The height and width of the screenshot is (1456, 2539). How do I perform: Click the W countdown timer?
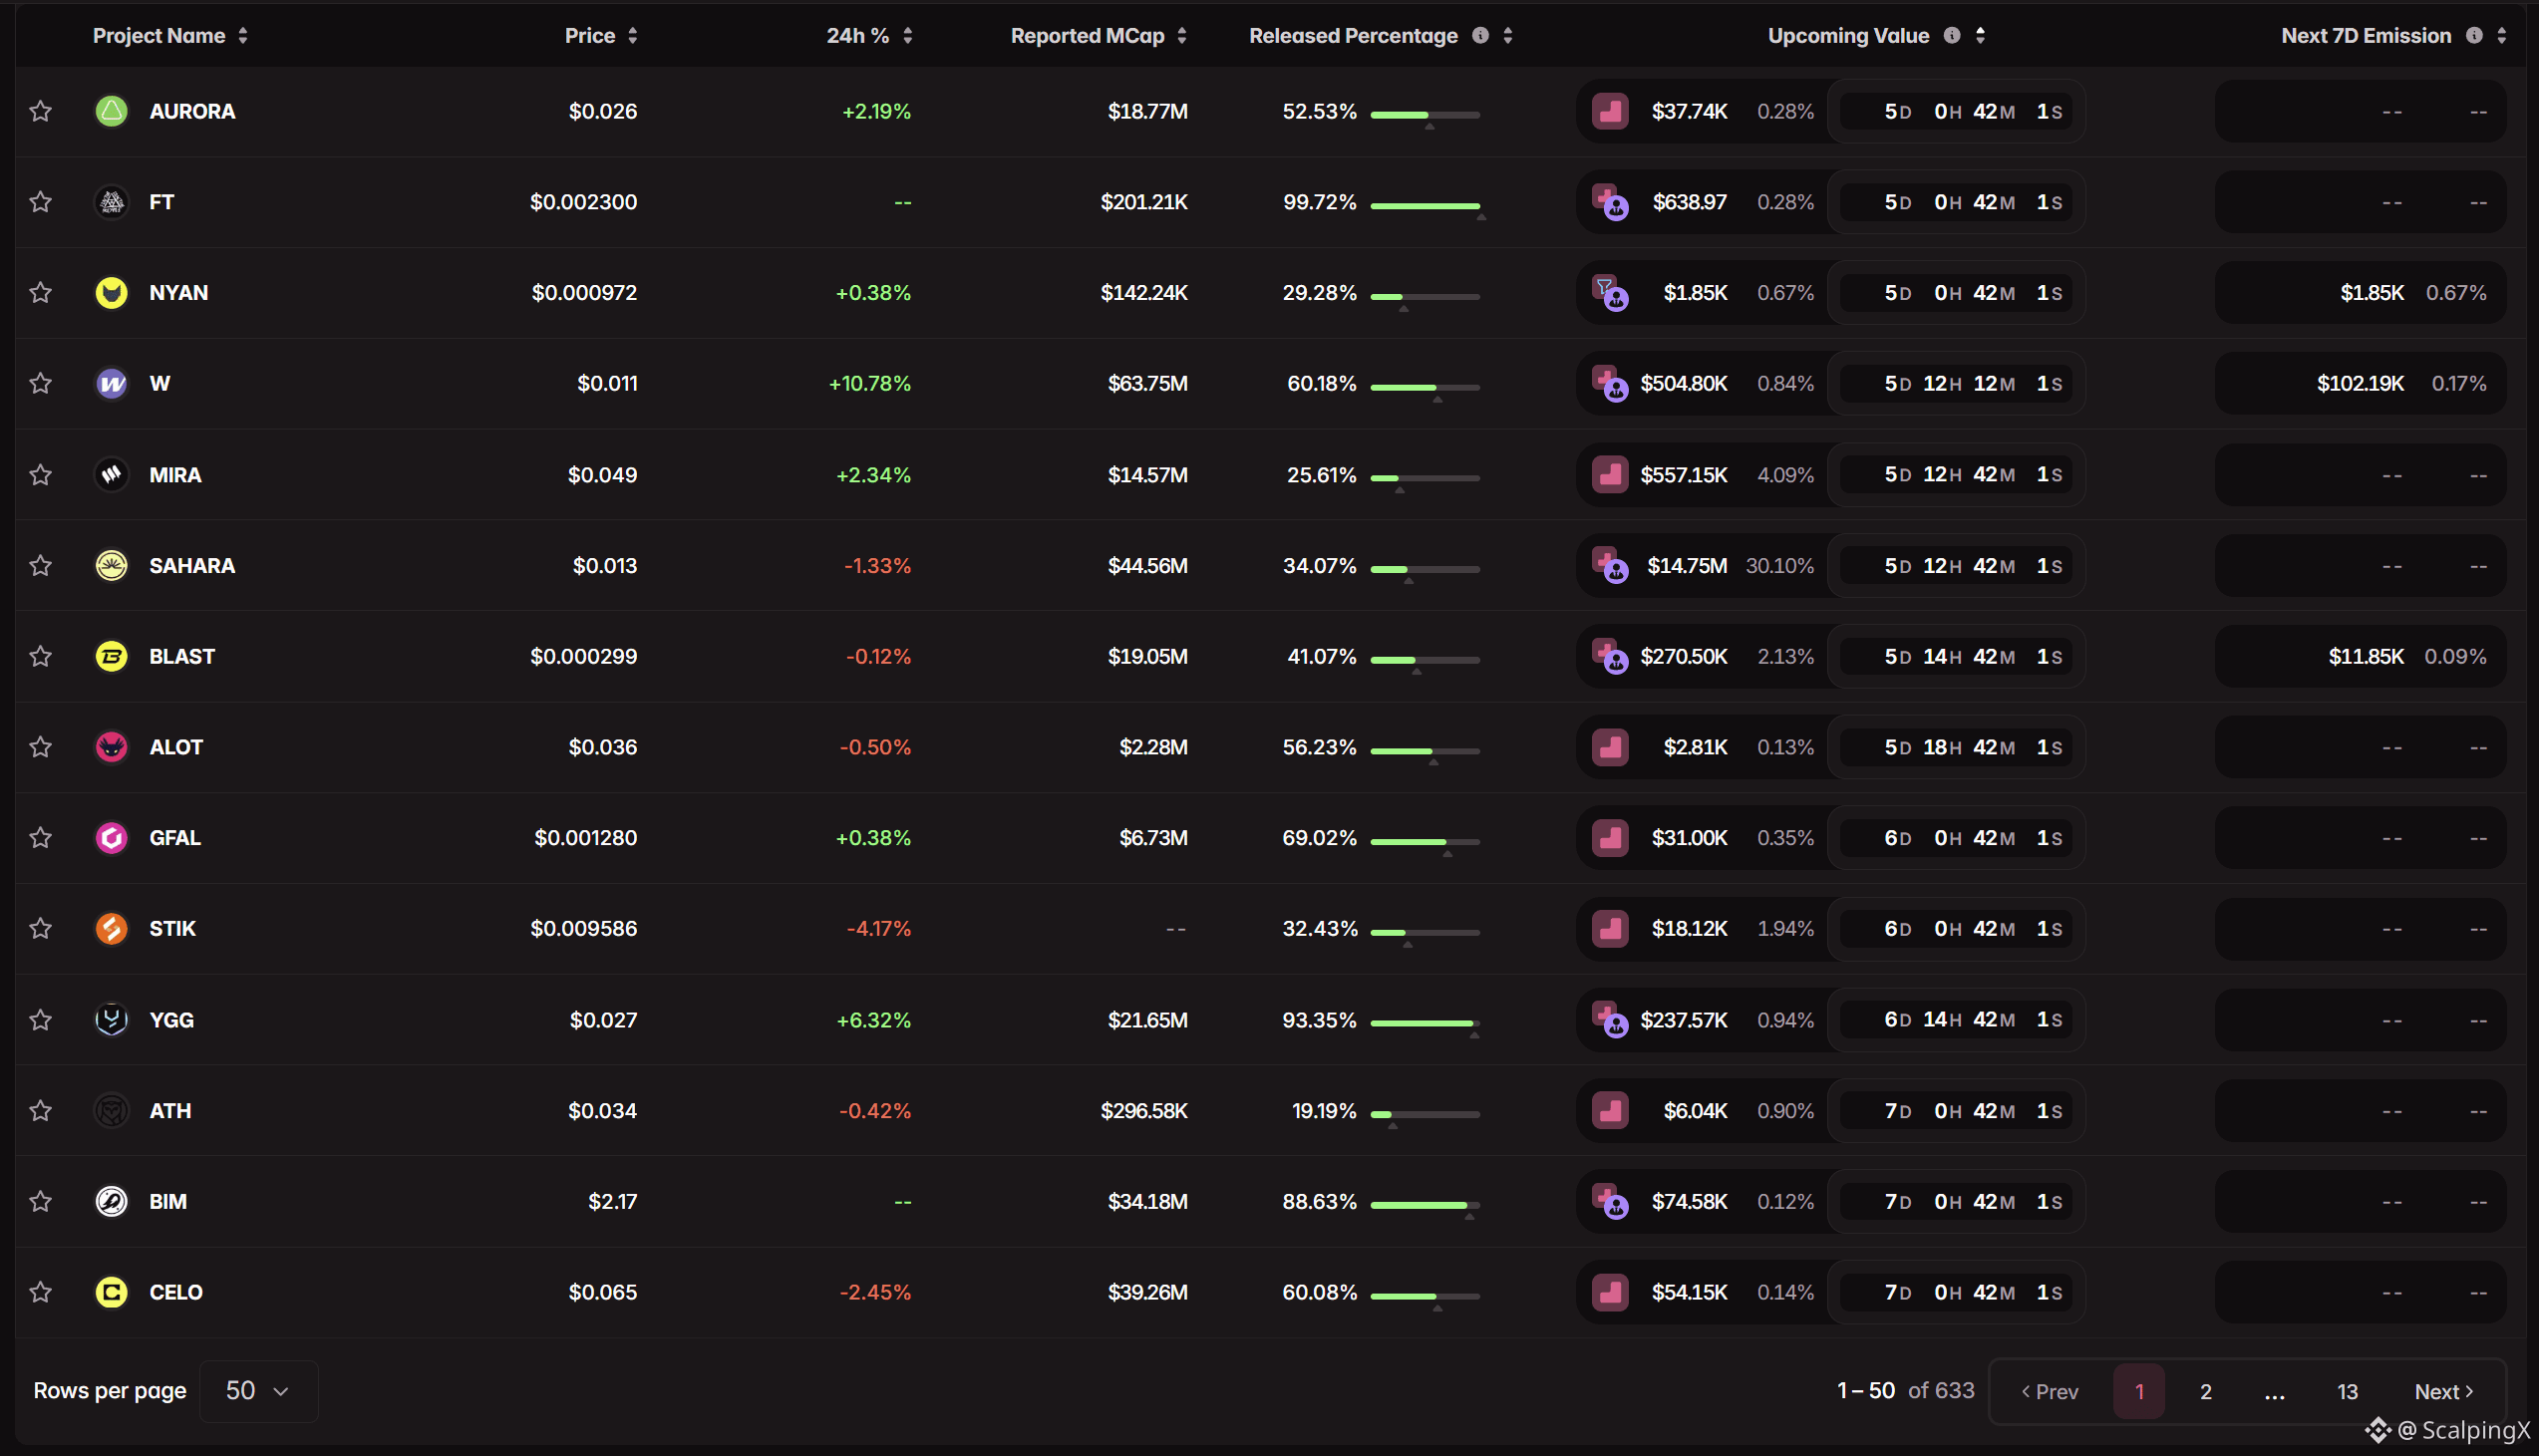click(1956, 383)
